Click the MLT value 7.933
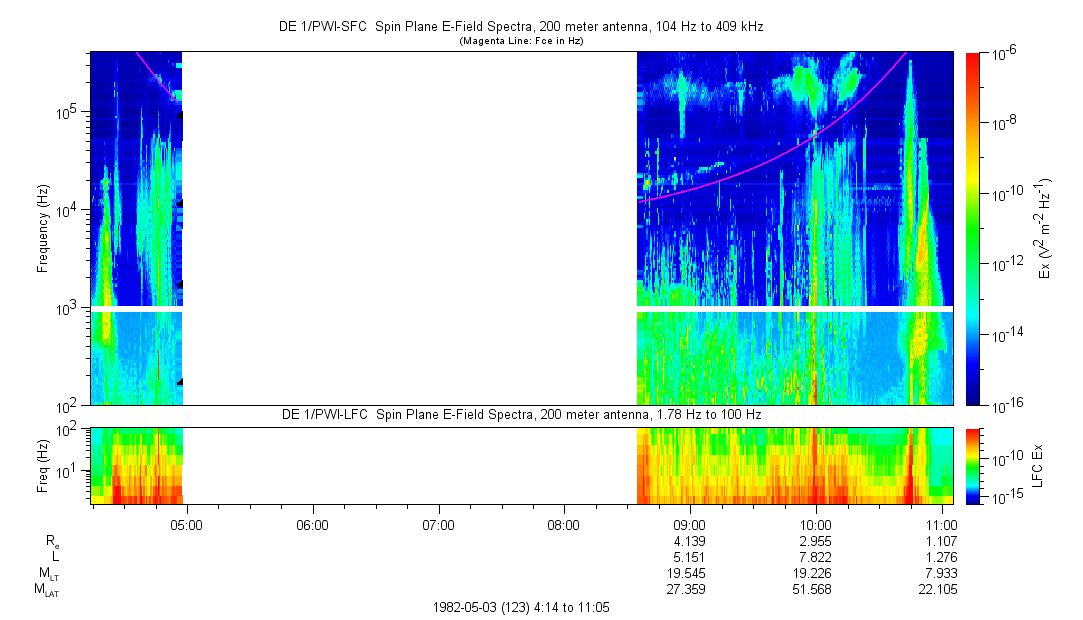 (942, 573)
